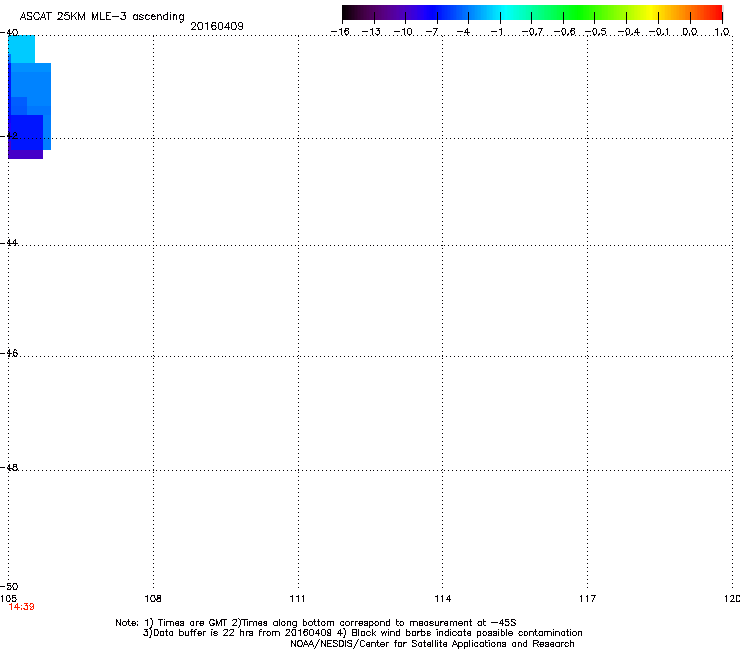Click longitude axis label 105
This screenshot has height=650, width=740.
pyautogui.click(x=8, y=599)
